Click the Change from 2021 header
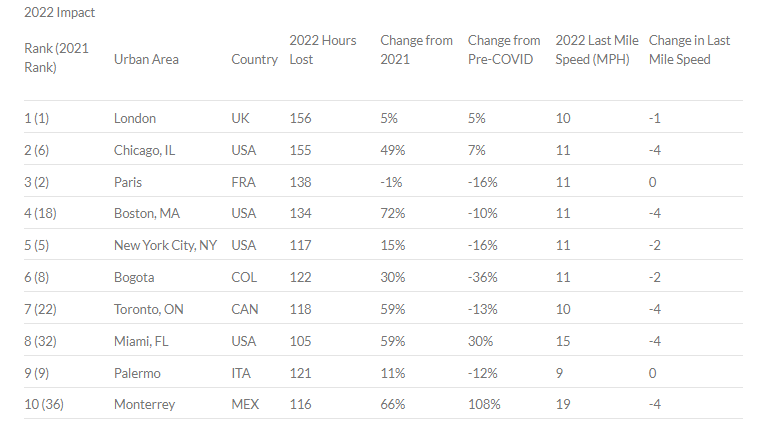Viewport: 758px width, 440px height. (x=416, y=50)
